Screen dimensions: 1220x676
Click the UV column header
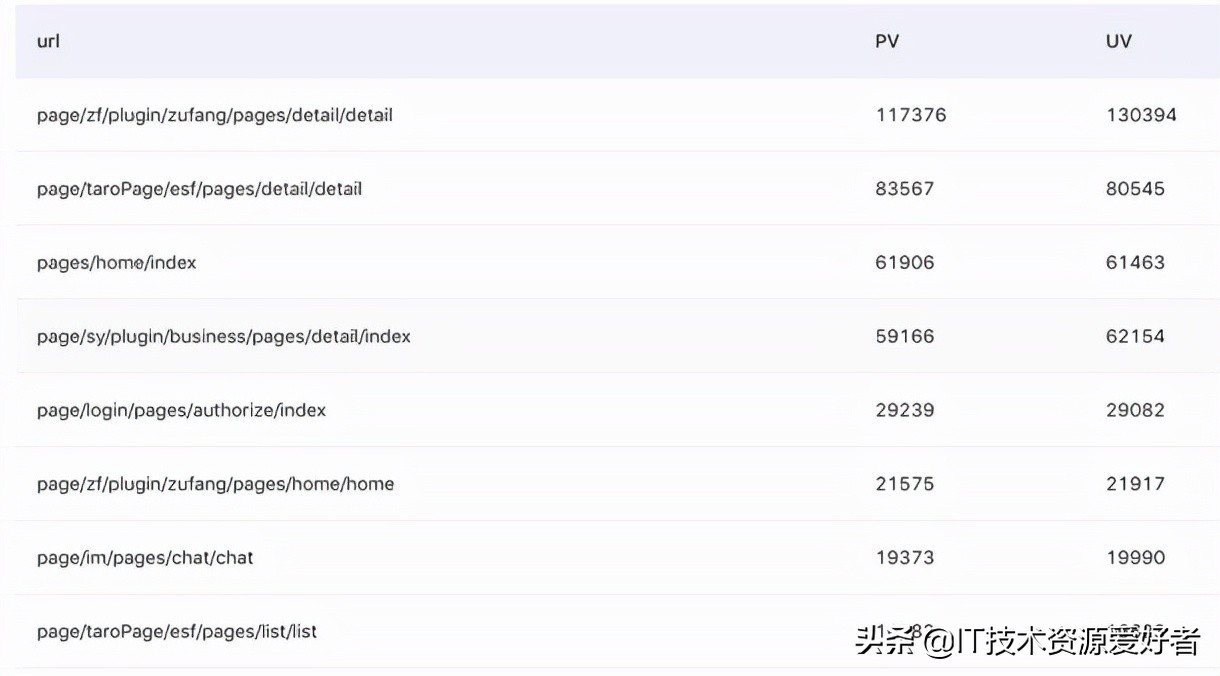coord(1118,42)
